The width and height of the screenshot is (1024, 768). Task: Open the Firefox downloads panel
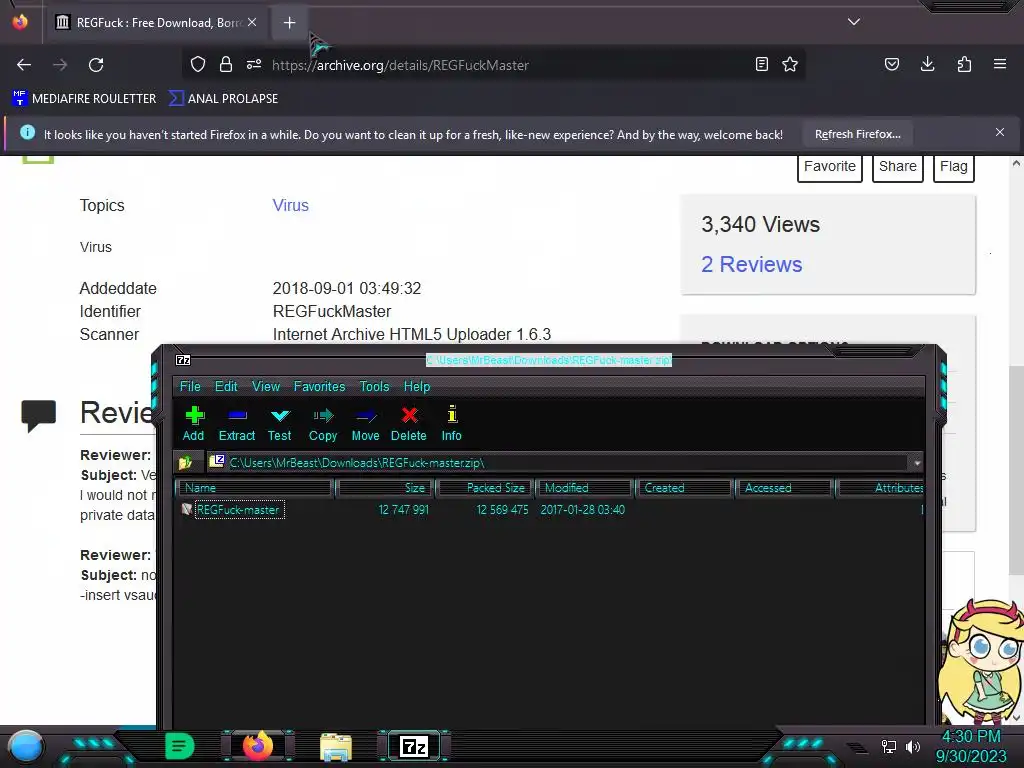pyautogui.click(x=927, y=64)
